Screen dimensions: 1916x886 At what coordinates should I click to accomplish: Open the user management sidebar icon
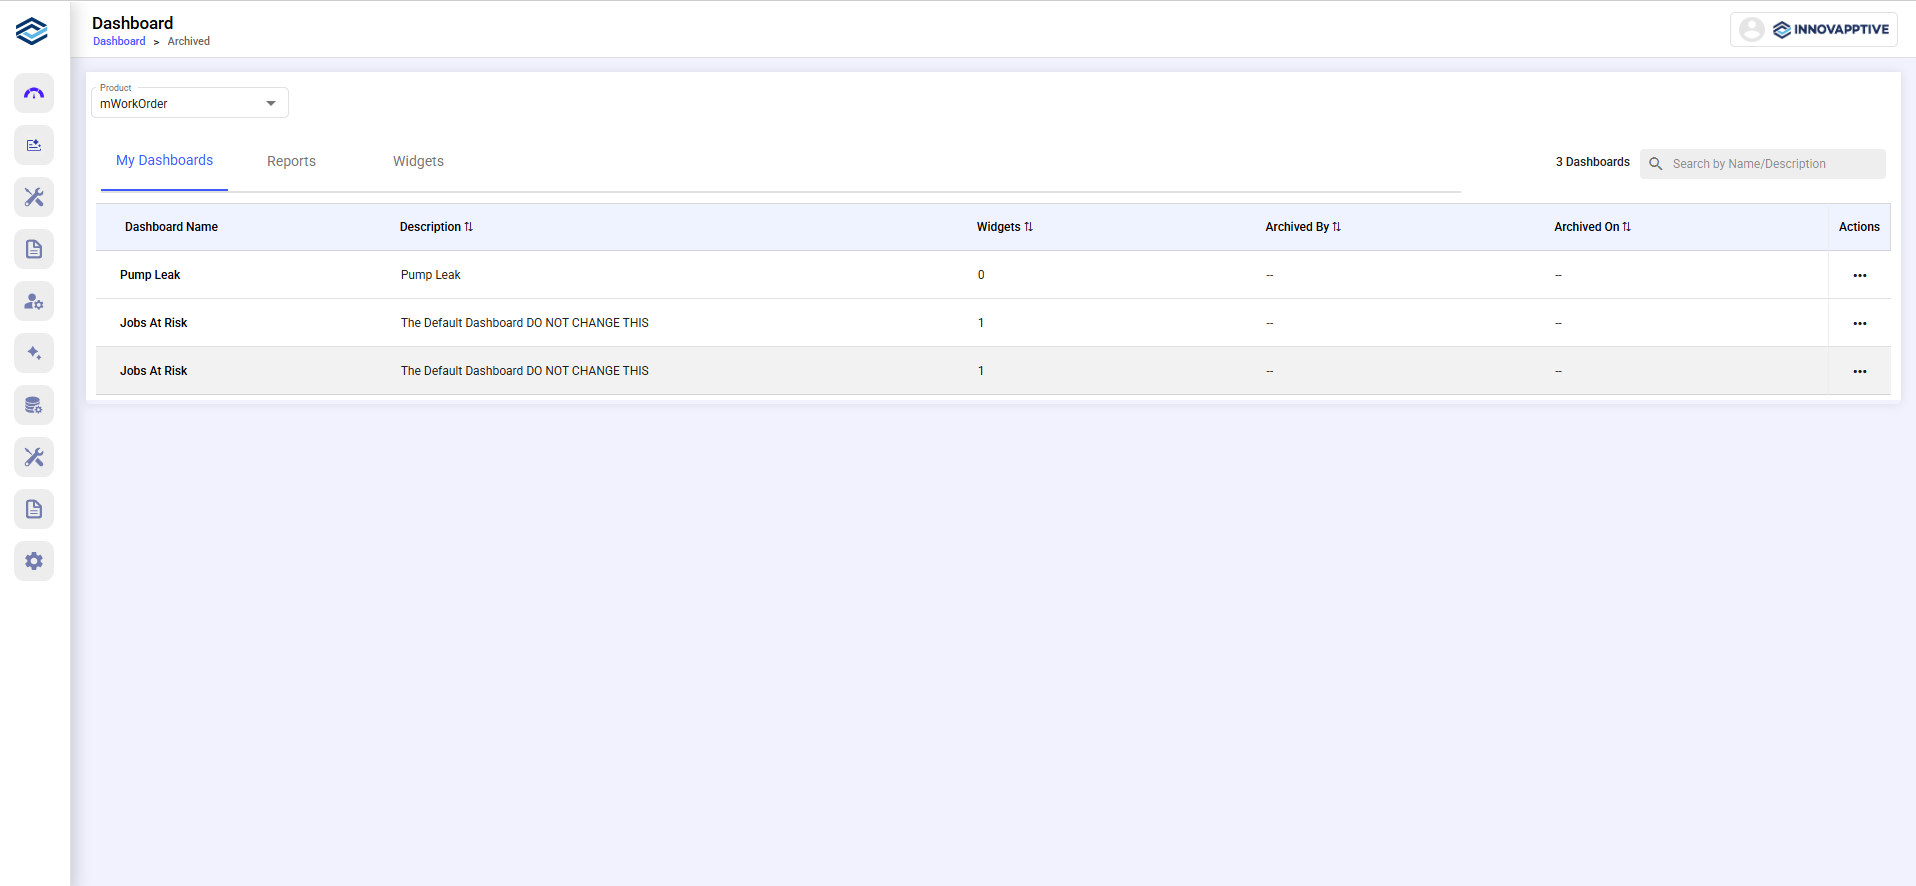[x=34, y=301]
